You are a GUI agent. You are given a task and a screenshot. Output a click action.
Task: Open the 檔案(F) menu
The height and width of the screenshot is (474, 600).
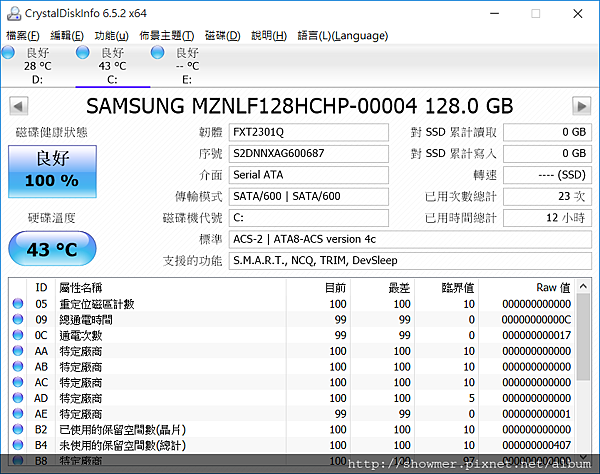pos(23,36)
